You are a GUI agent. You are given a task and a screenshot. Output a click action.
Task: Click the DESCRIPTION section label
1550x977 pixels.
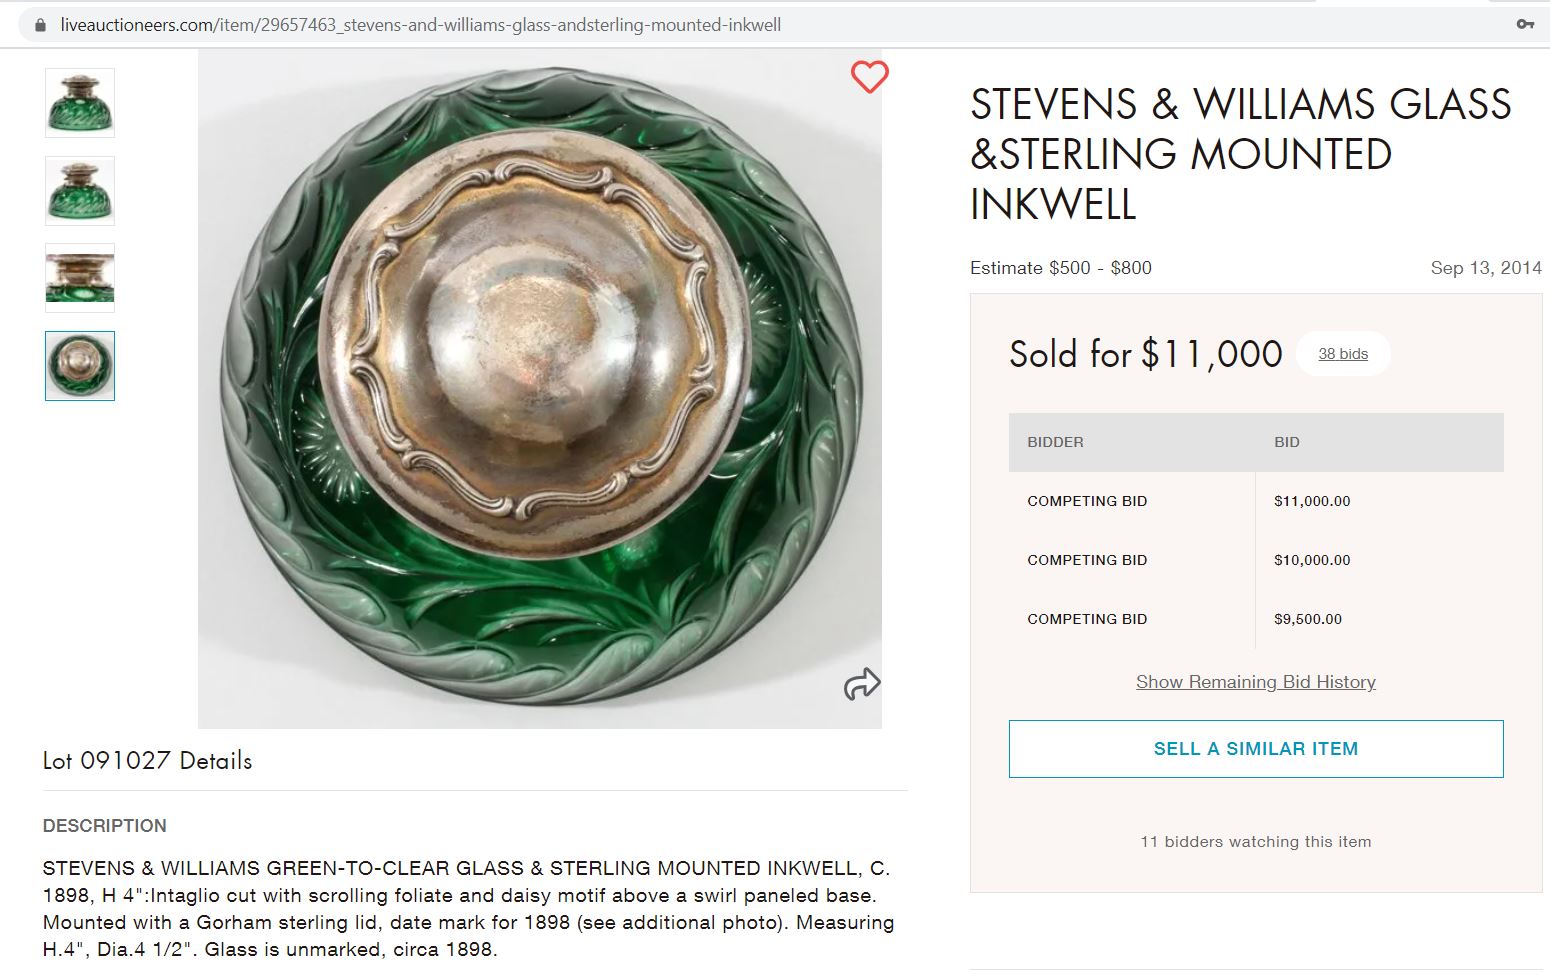104,826
